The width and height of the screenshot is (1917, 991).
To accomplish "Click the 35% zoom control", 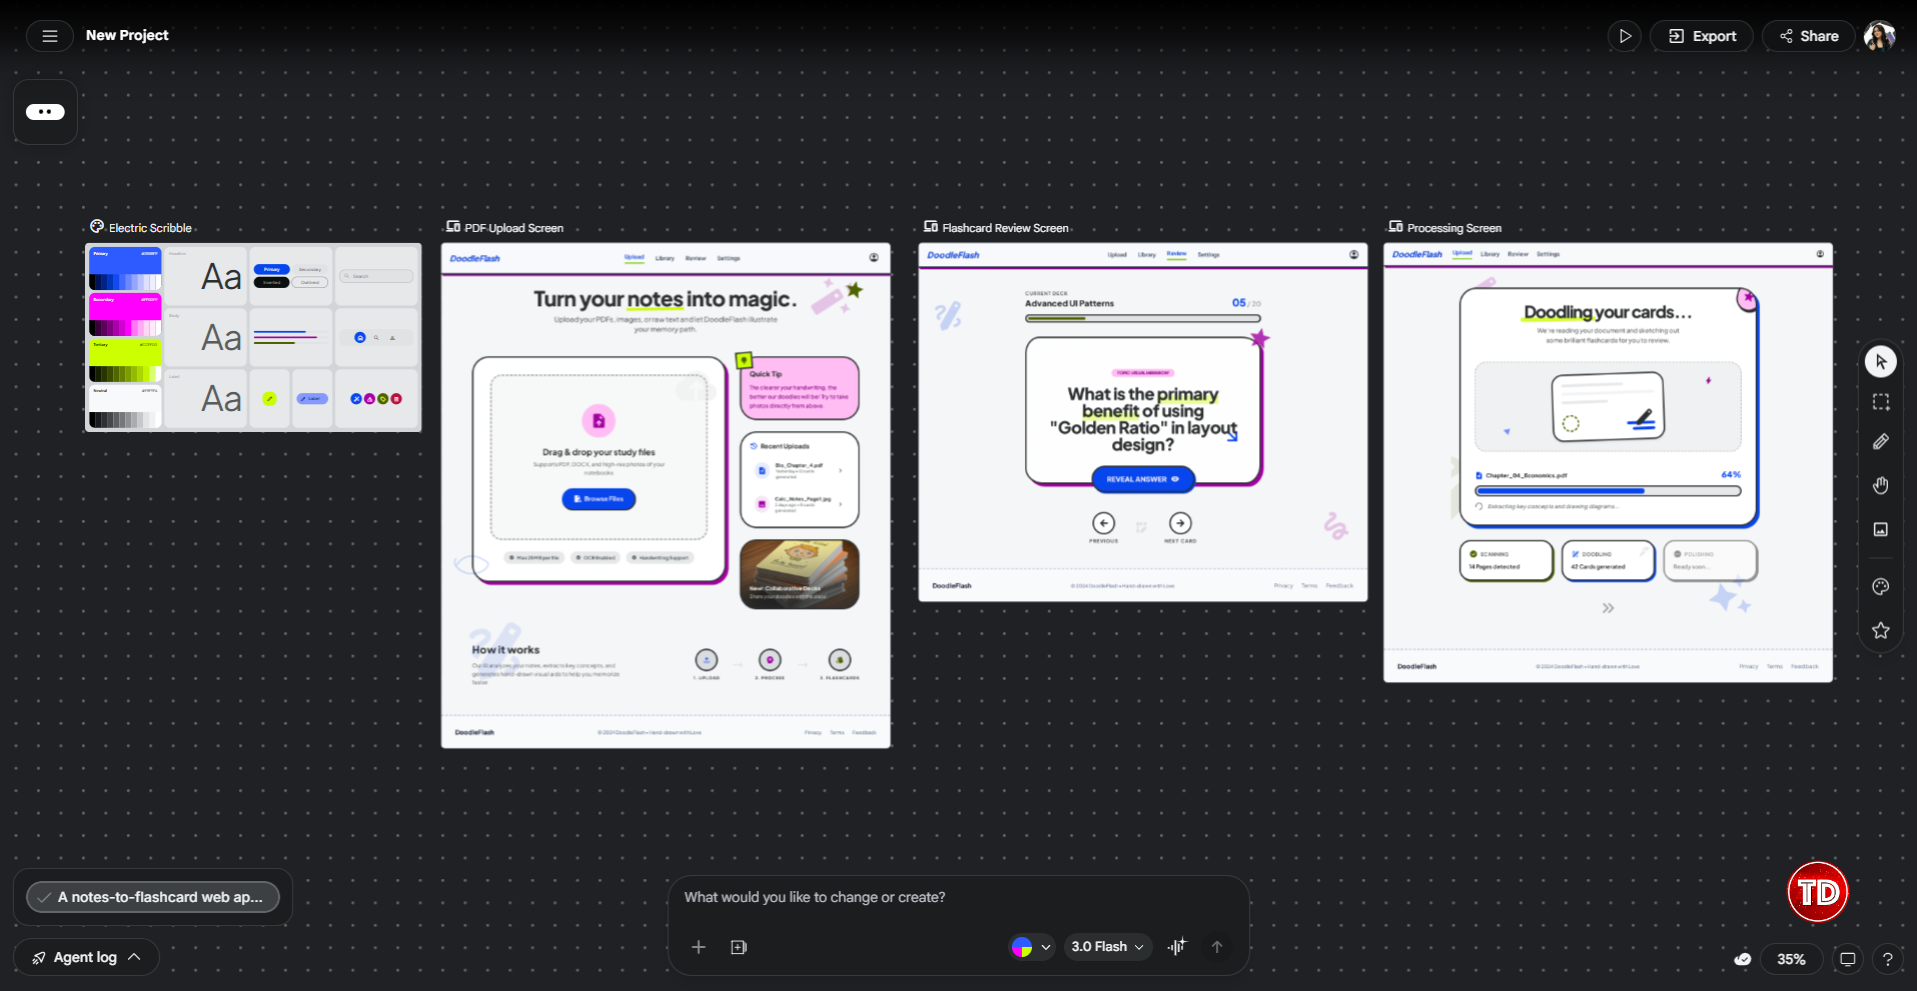I will coord(1791,959).
